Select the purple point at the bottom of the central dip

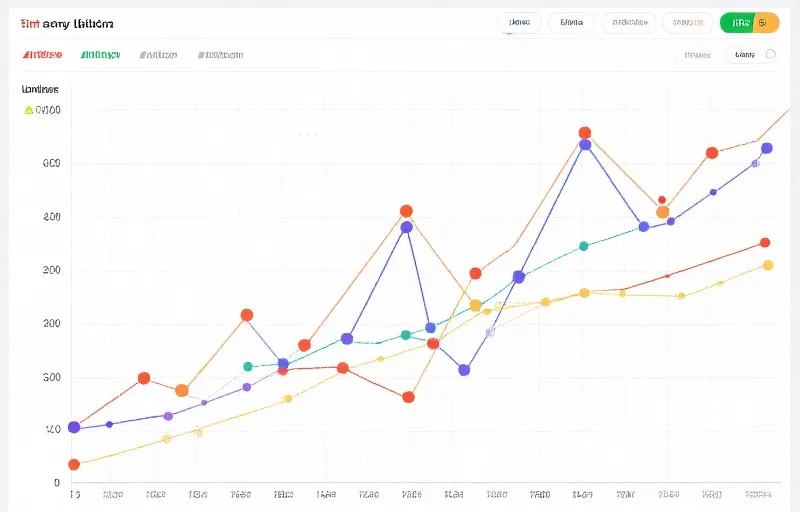pos(464,370)
